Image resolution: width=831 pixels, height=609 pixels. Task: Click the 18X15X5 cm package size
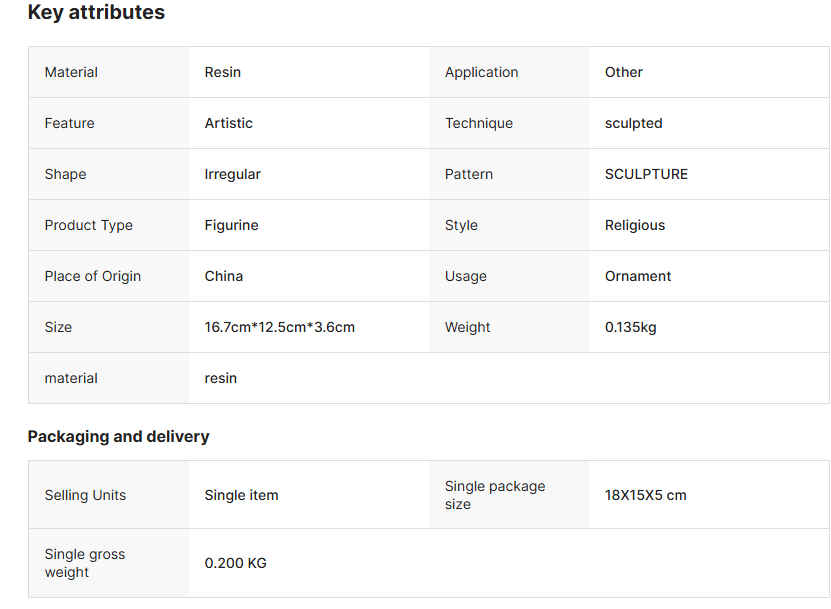[x=645, y=495]
